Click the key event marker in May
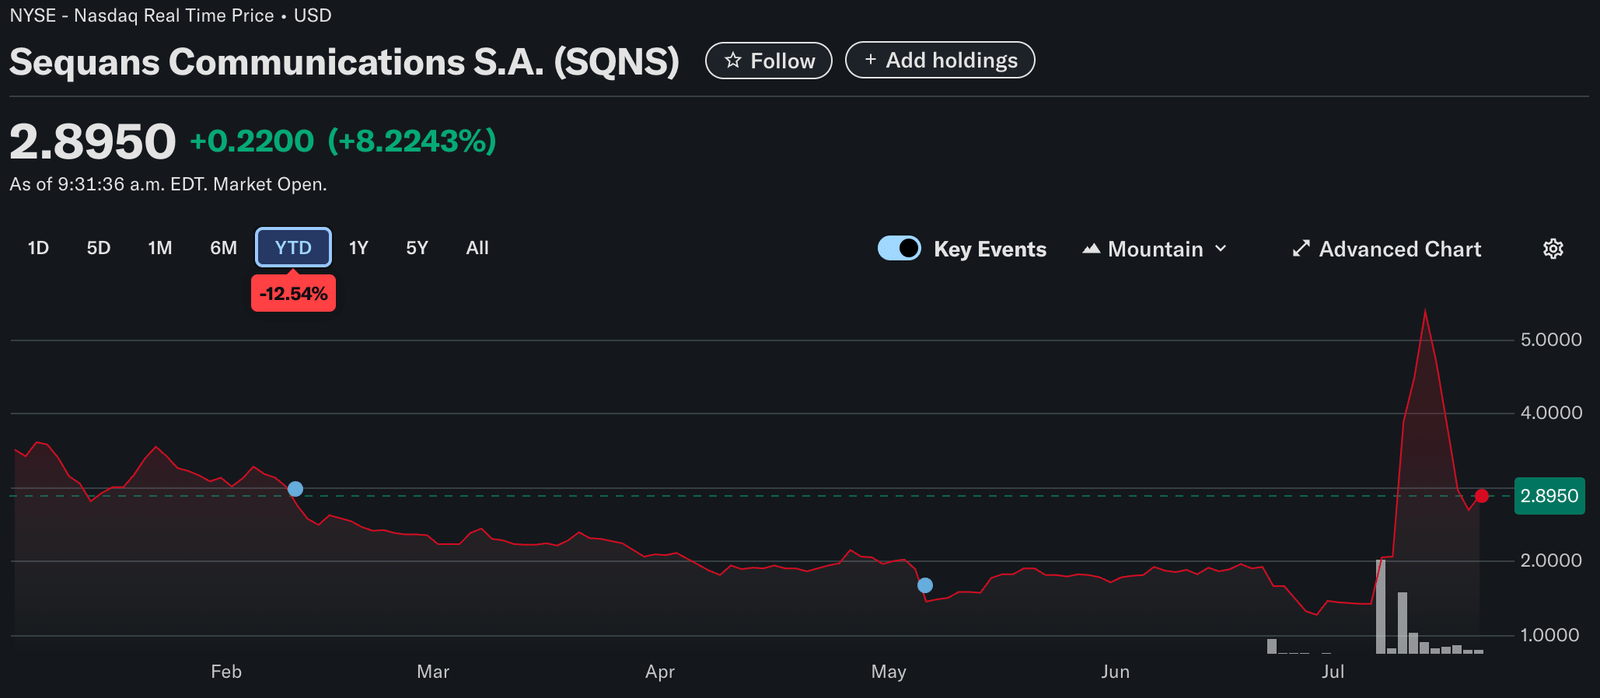 point(925,586)
